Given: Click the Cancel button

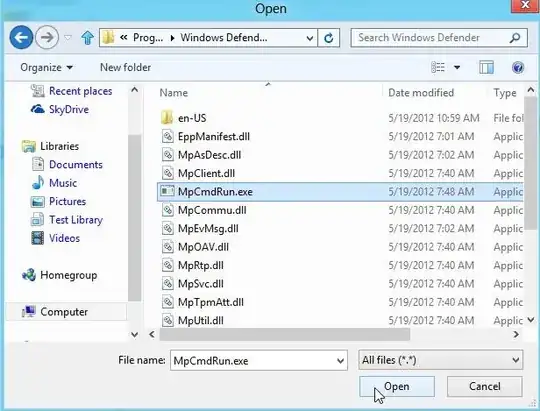Looking at the screenshot, I should [485, 387].
